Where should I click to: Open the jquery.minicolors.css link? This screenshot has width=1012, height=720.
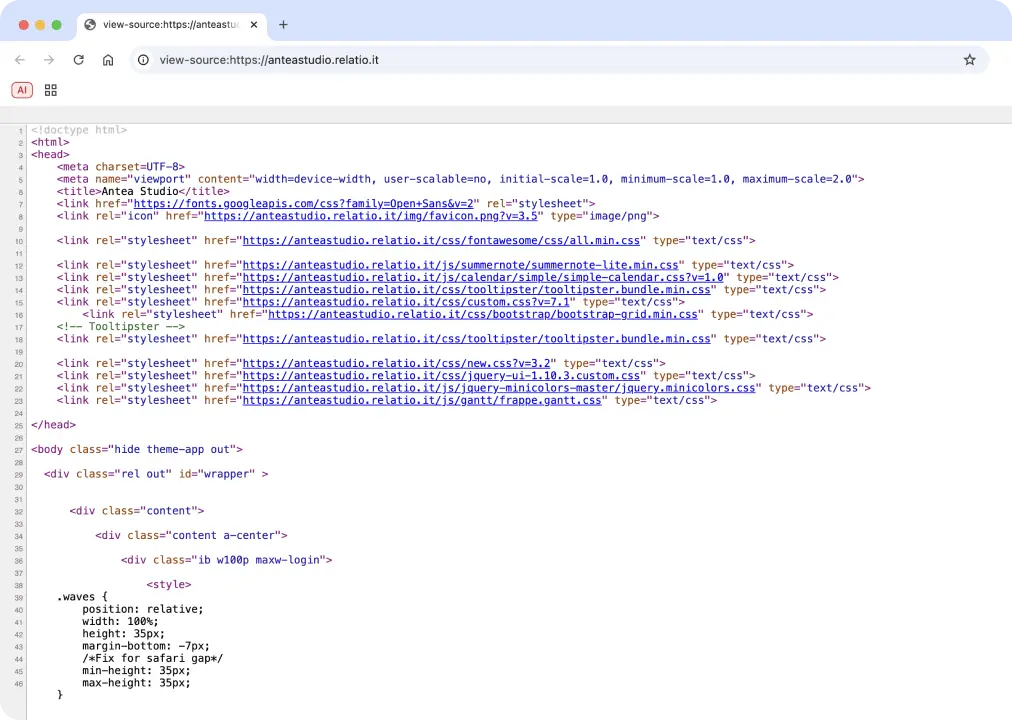[499, 388]
